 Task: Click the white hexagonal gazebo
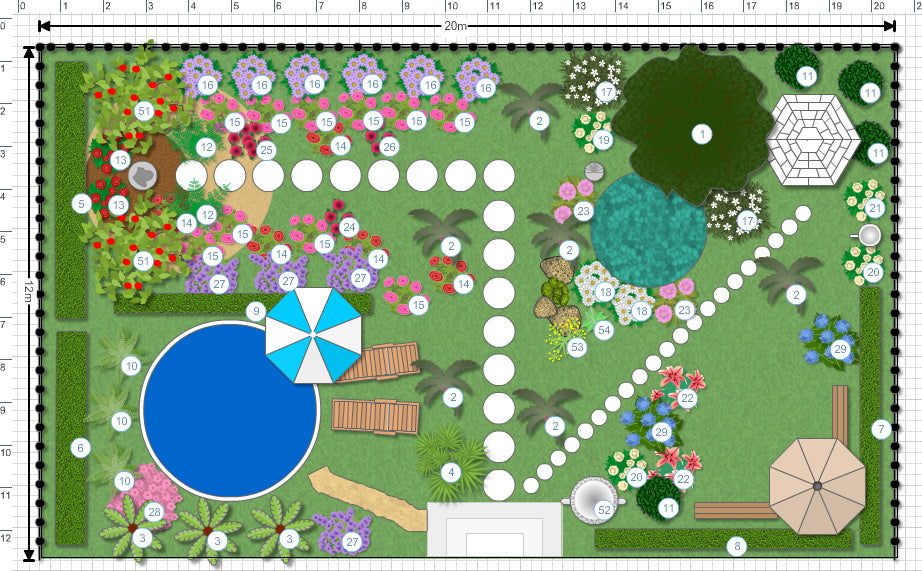(813, 141)
